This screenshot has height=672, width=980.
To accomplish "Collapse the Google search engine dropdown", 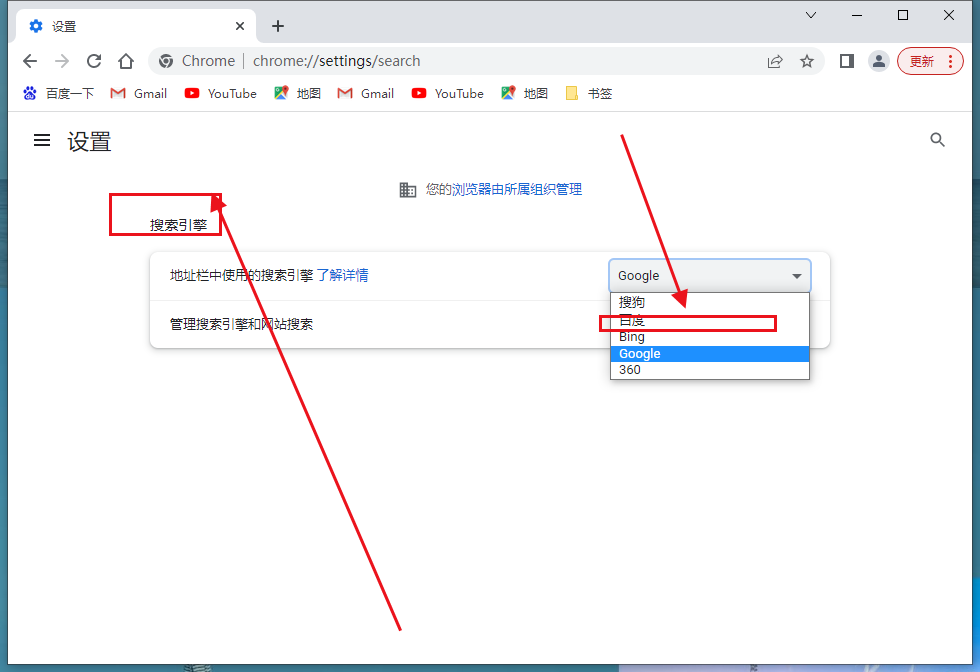I will pyautogui.click(x=709, y=276).
